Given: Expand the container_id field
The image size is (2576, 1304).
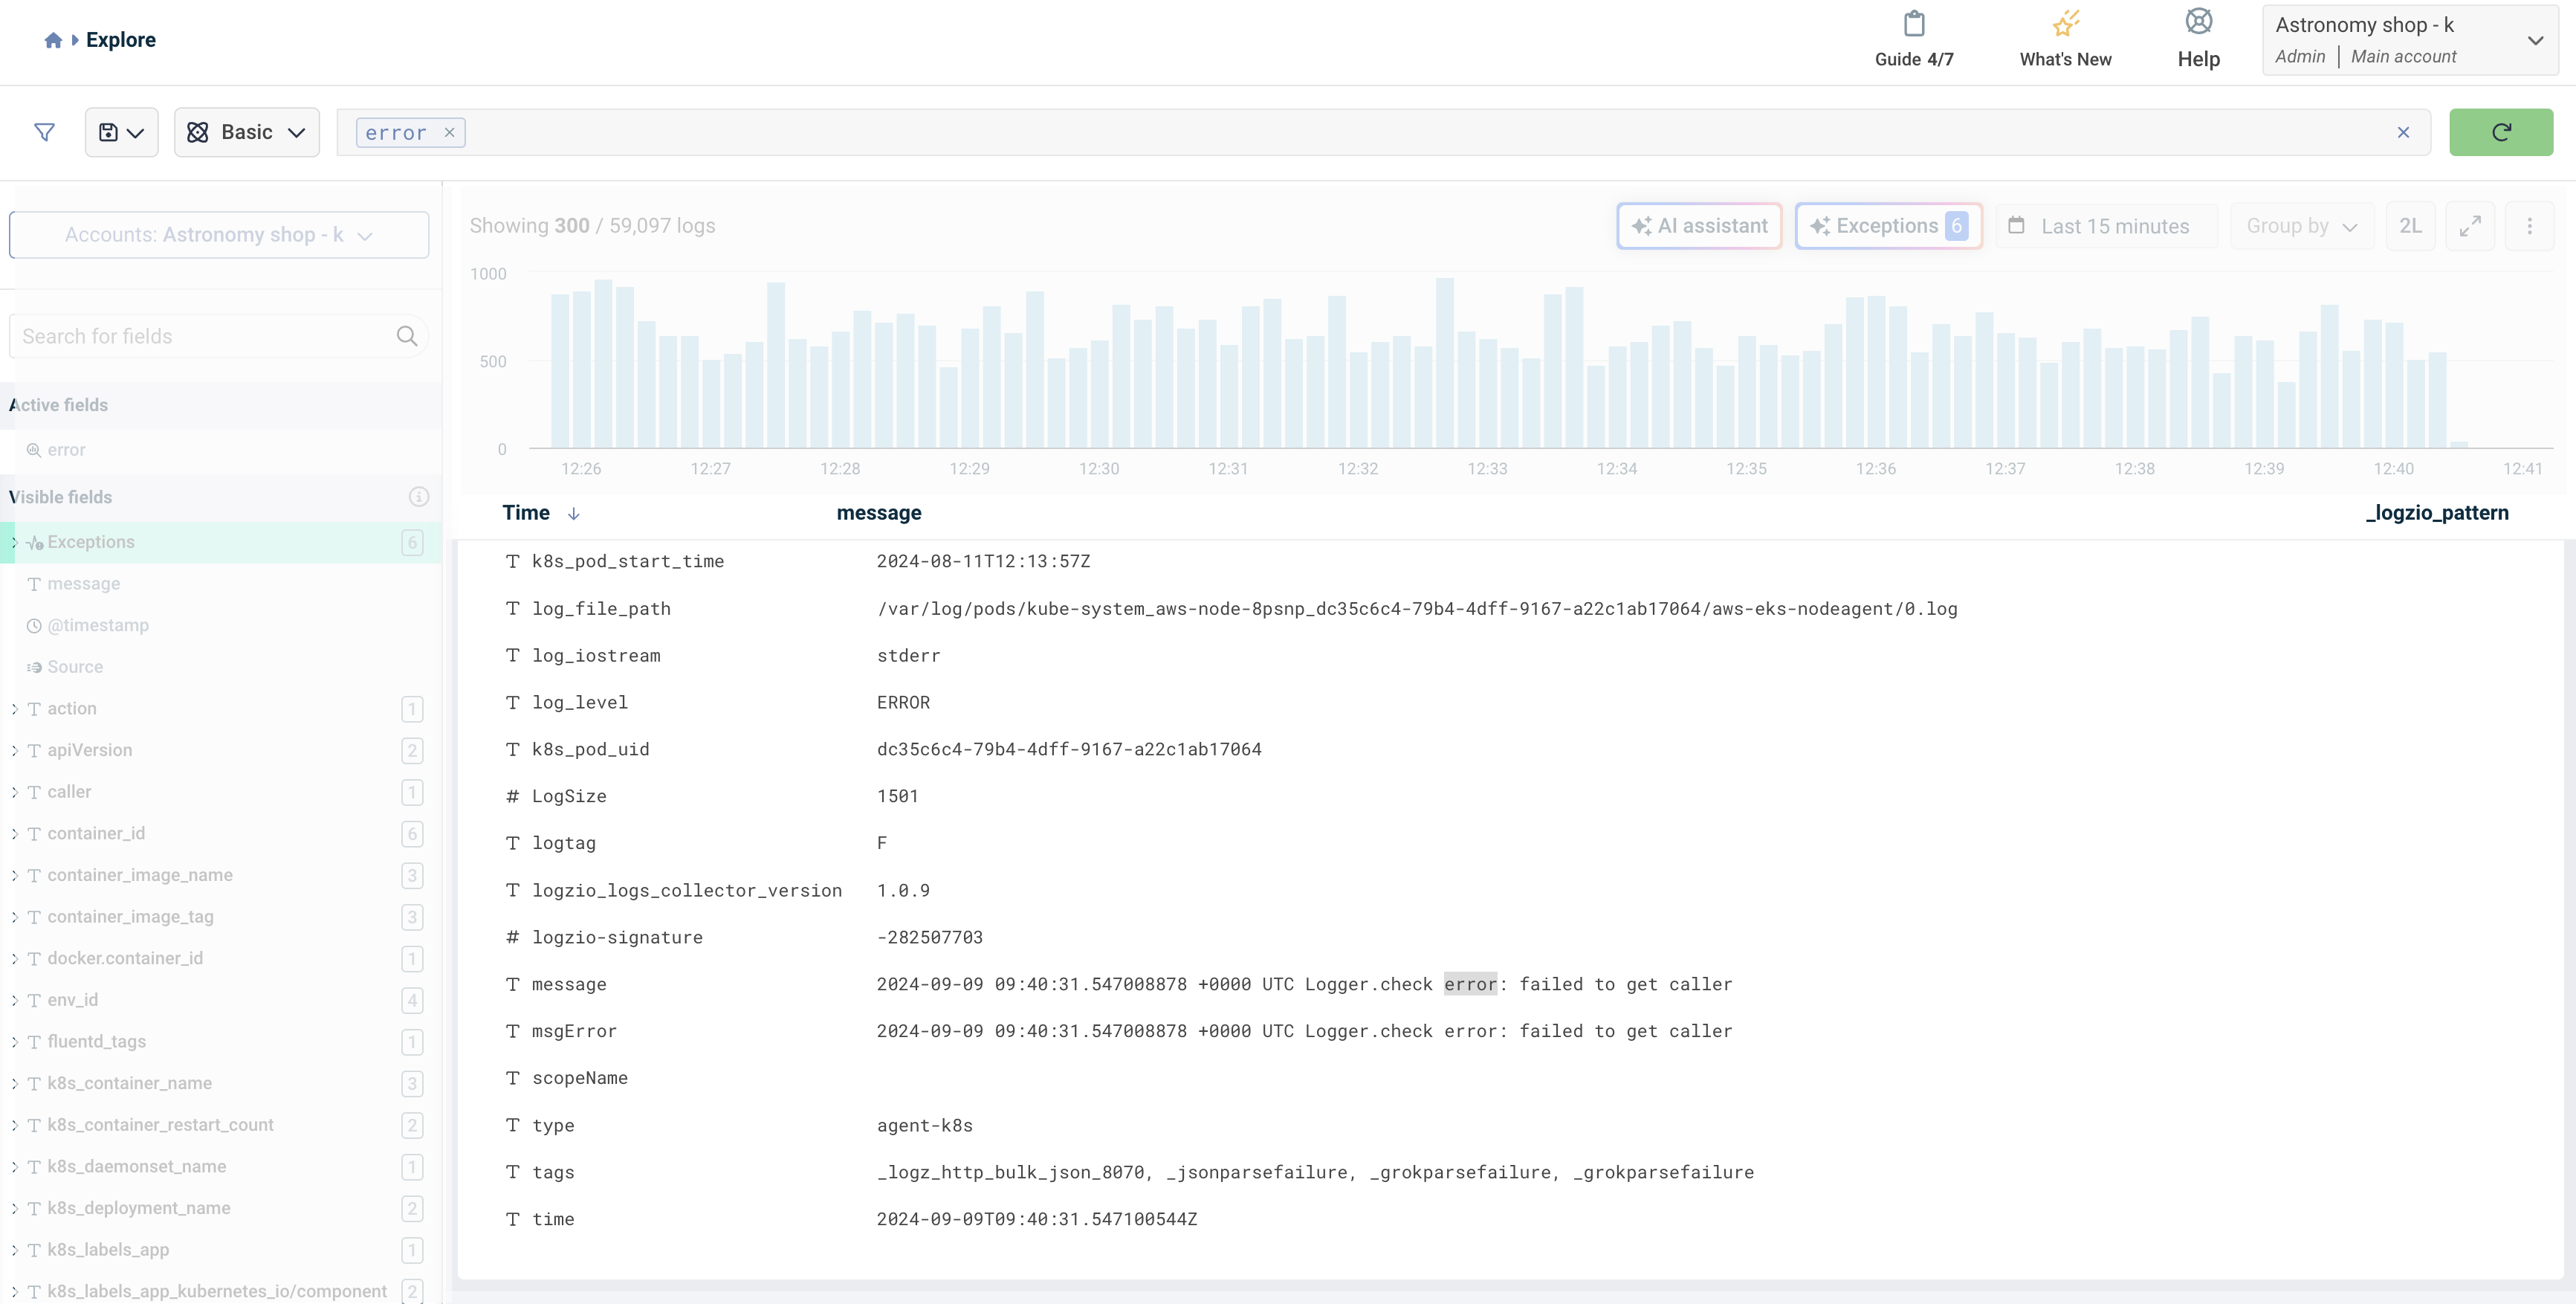Looking at the screenshot, I should coord(14,834).
